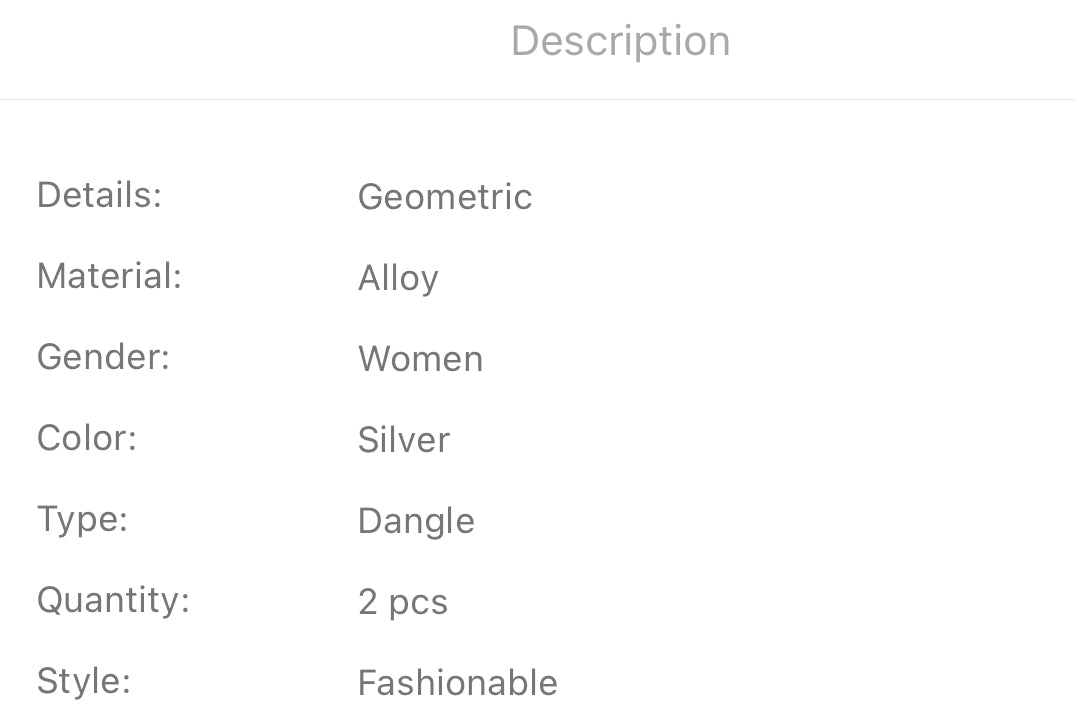Tap the Quantity label

113,600
